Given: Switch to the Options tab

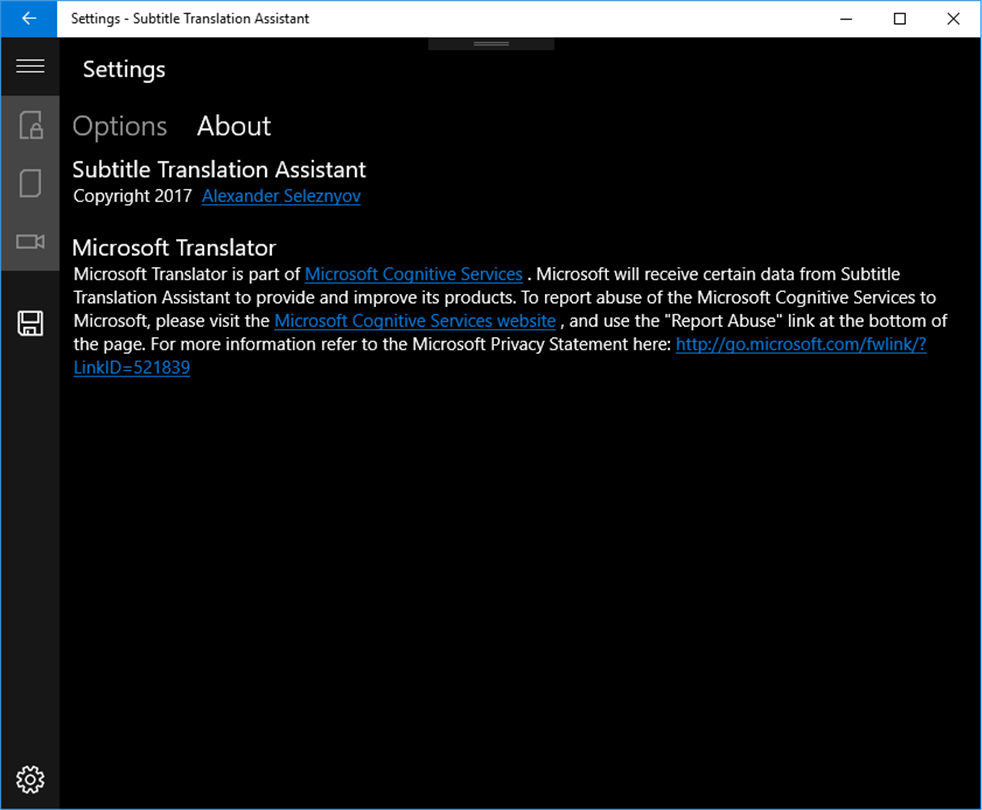Looking at the screenshot, I should pos(120,127).
